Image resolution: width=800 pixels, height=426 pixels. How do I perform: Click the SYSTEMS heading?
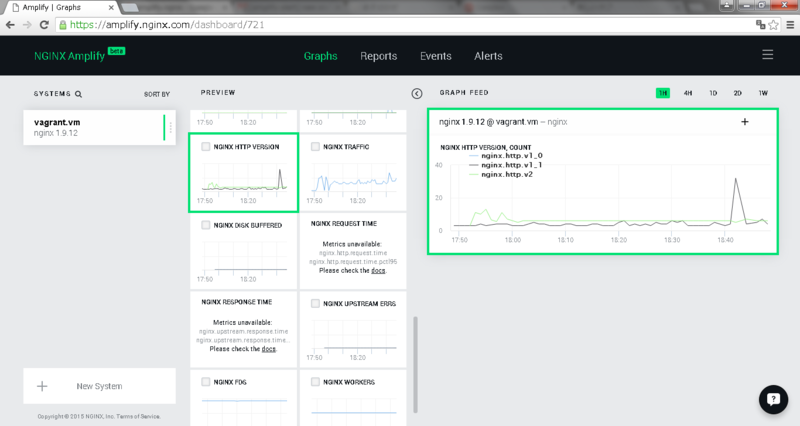coord(52,94)
